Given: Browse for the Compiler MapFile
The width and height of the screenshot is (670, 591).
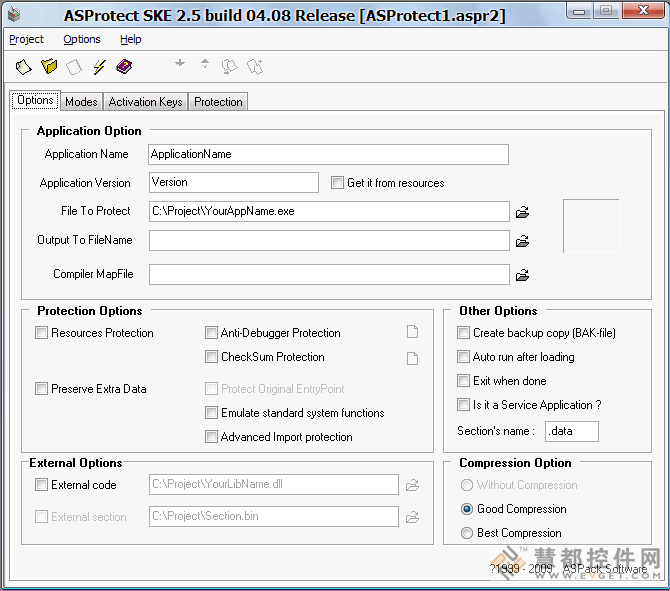Looking at the screenshot, I should tap(522, 275).
